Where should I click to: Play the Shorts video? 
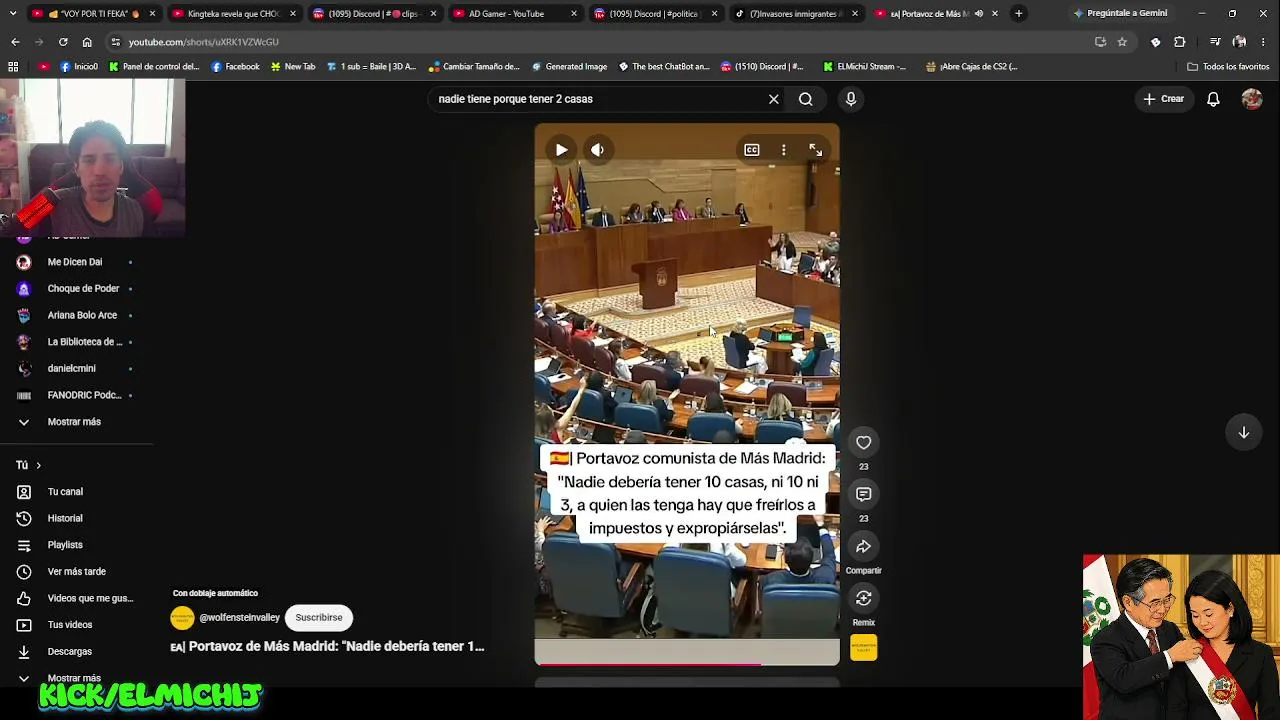[x=561, y=150]
